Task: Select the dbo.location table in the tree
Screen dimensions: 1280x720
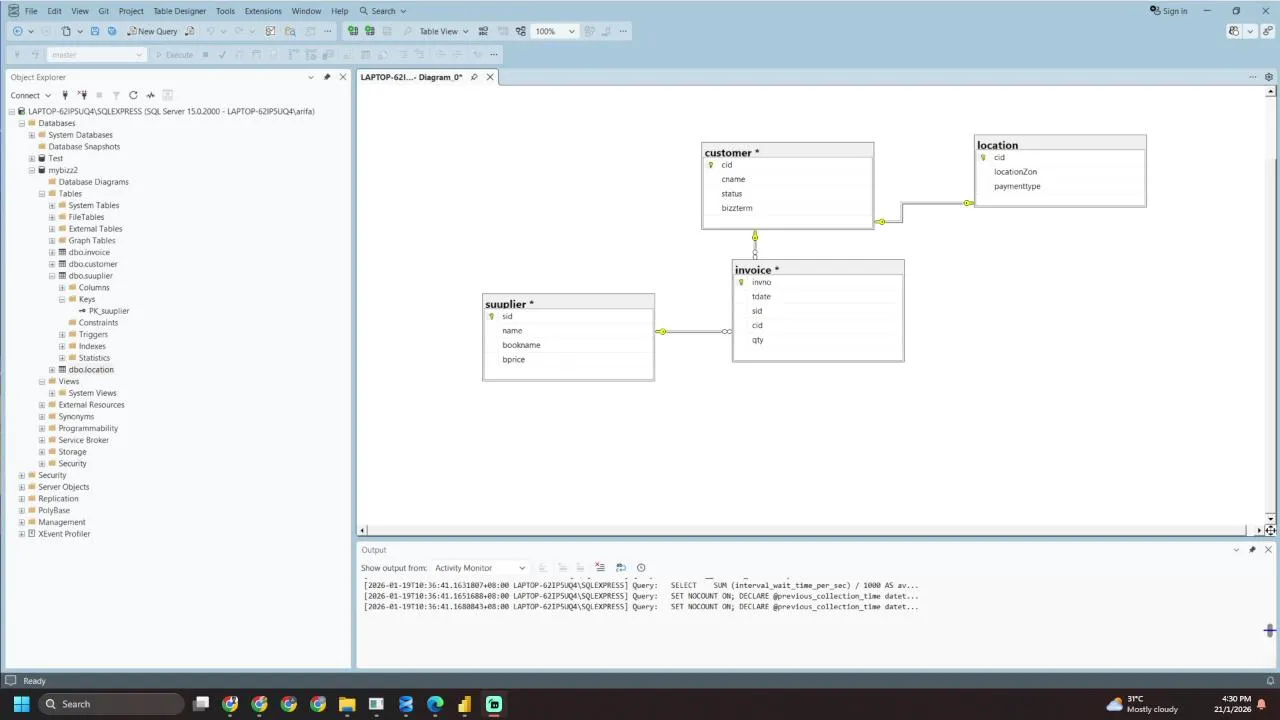Action: coord(91,370)
